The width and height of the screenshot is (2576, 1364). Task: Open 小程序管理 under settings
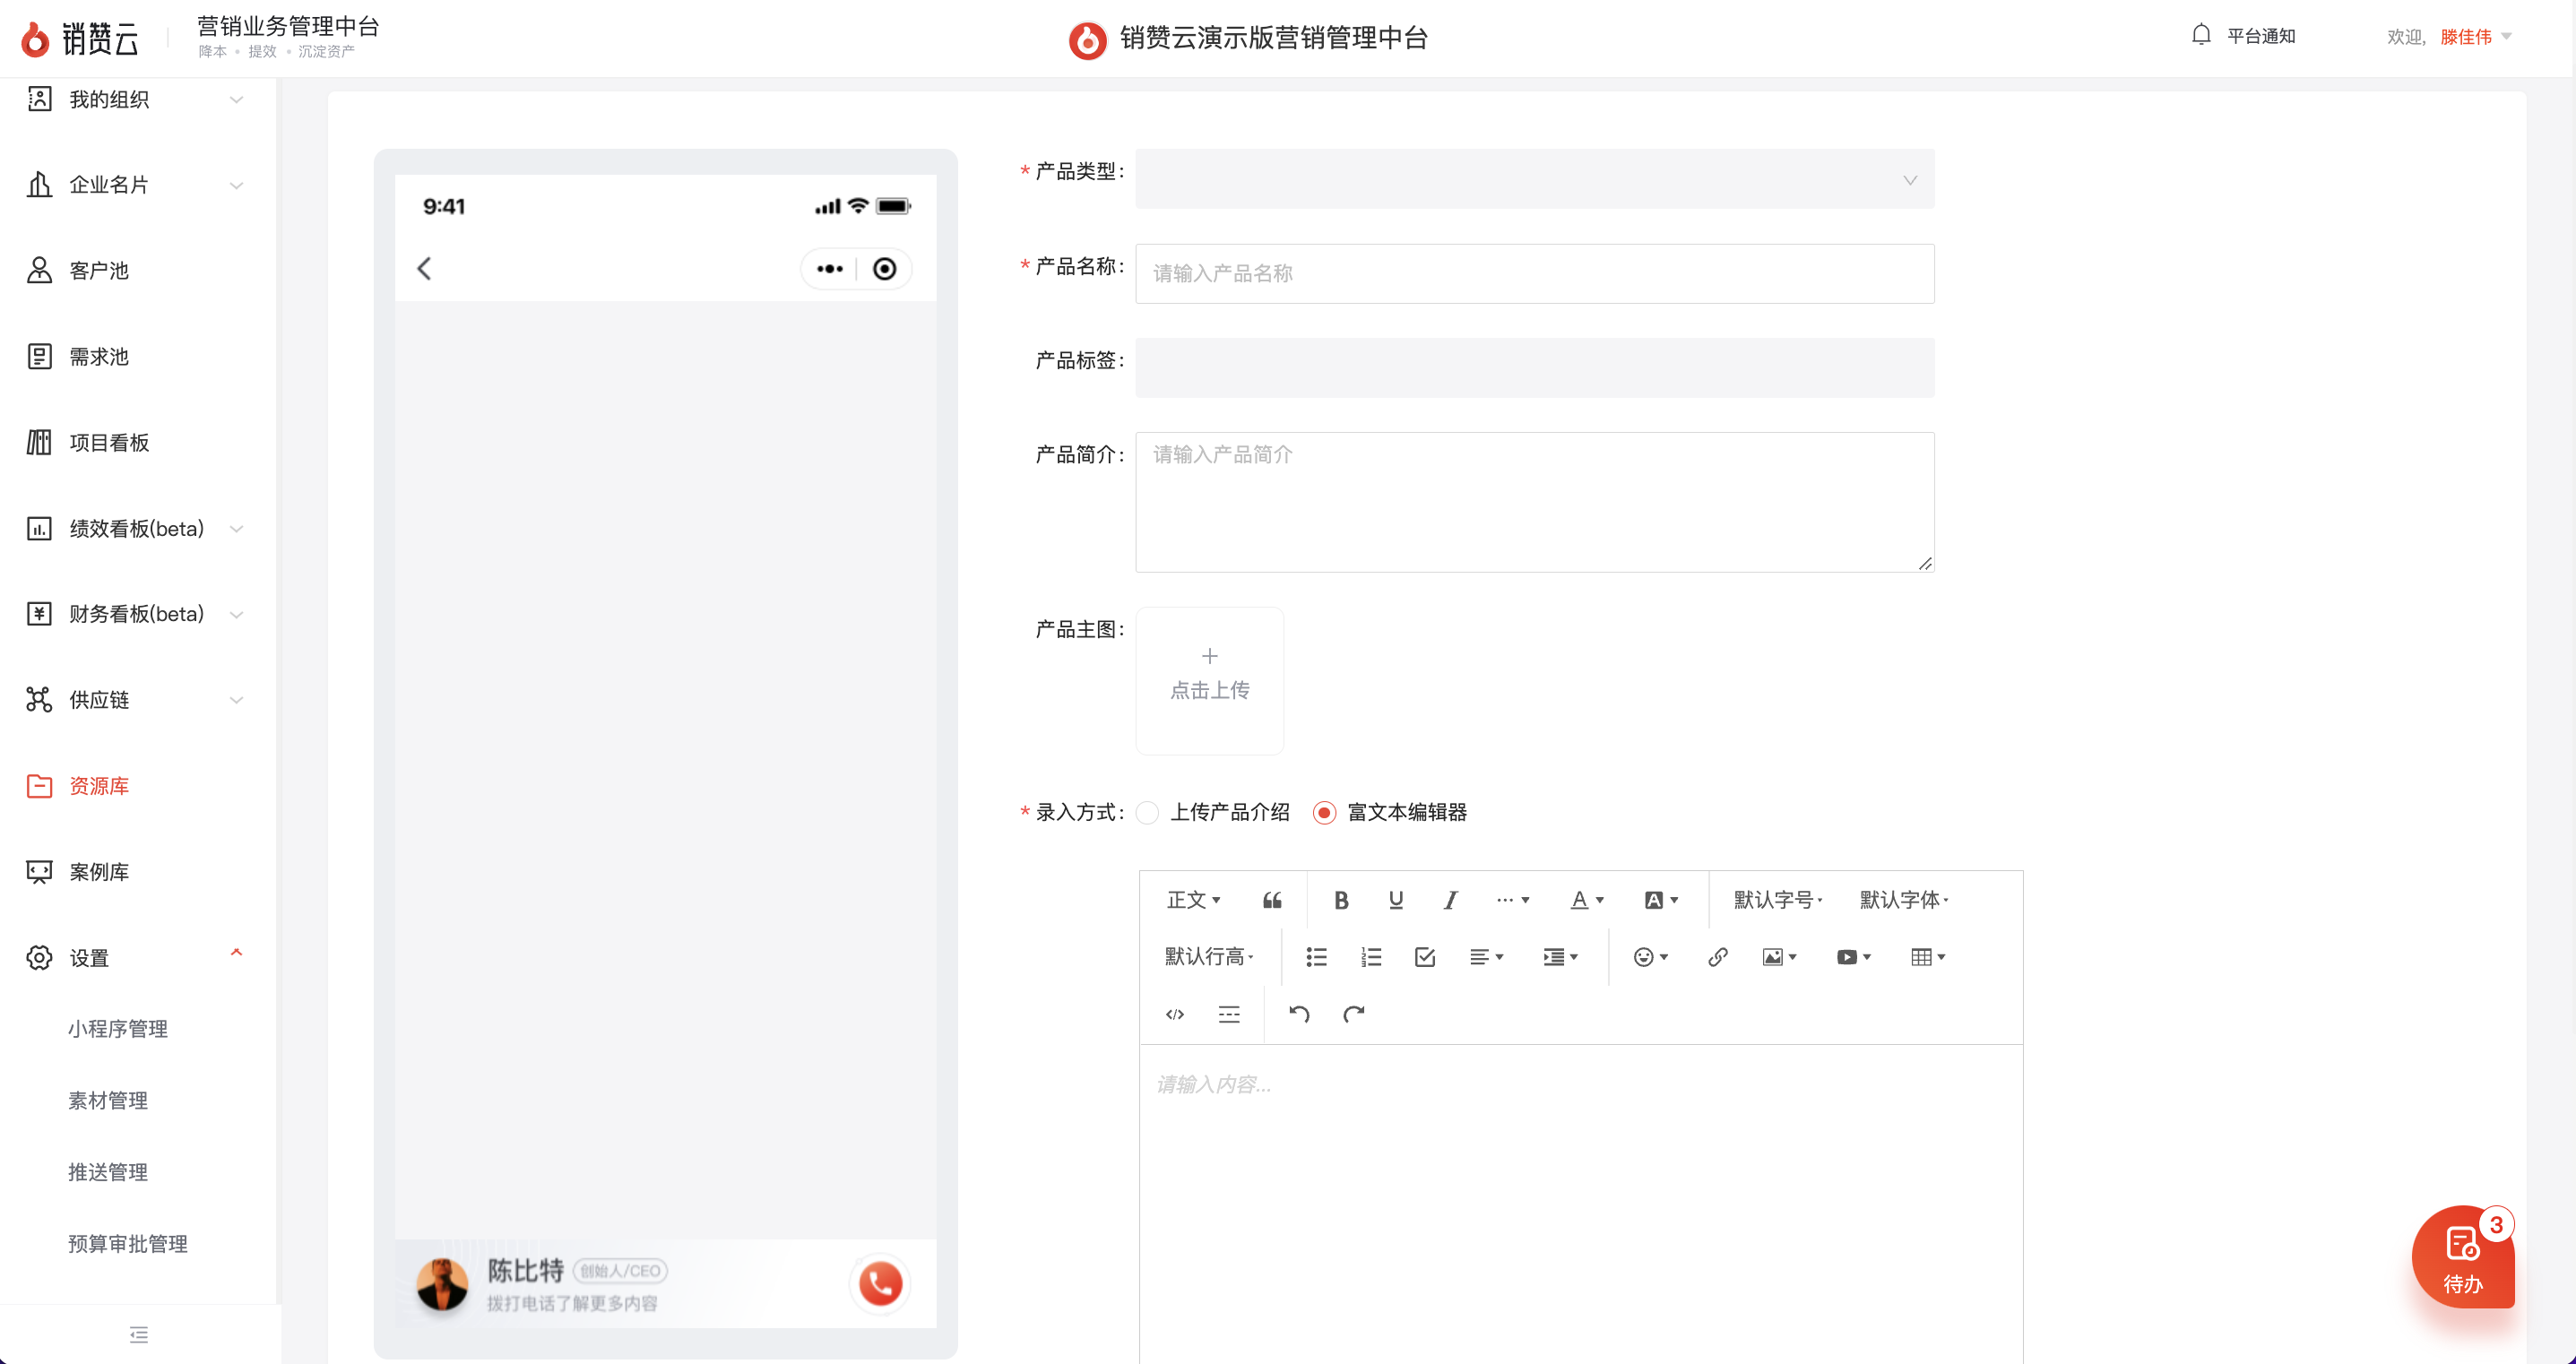click(118, 1028)
